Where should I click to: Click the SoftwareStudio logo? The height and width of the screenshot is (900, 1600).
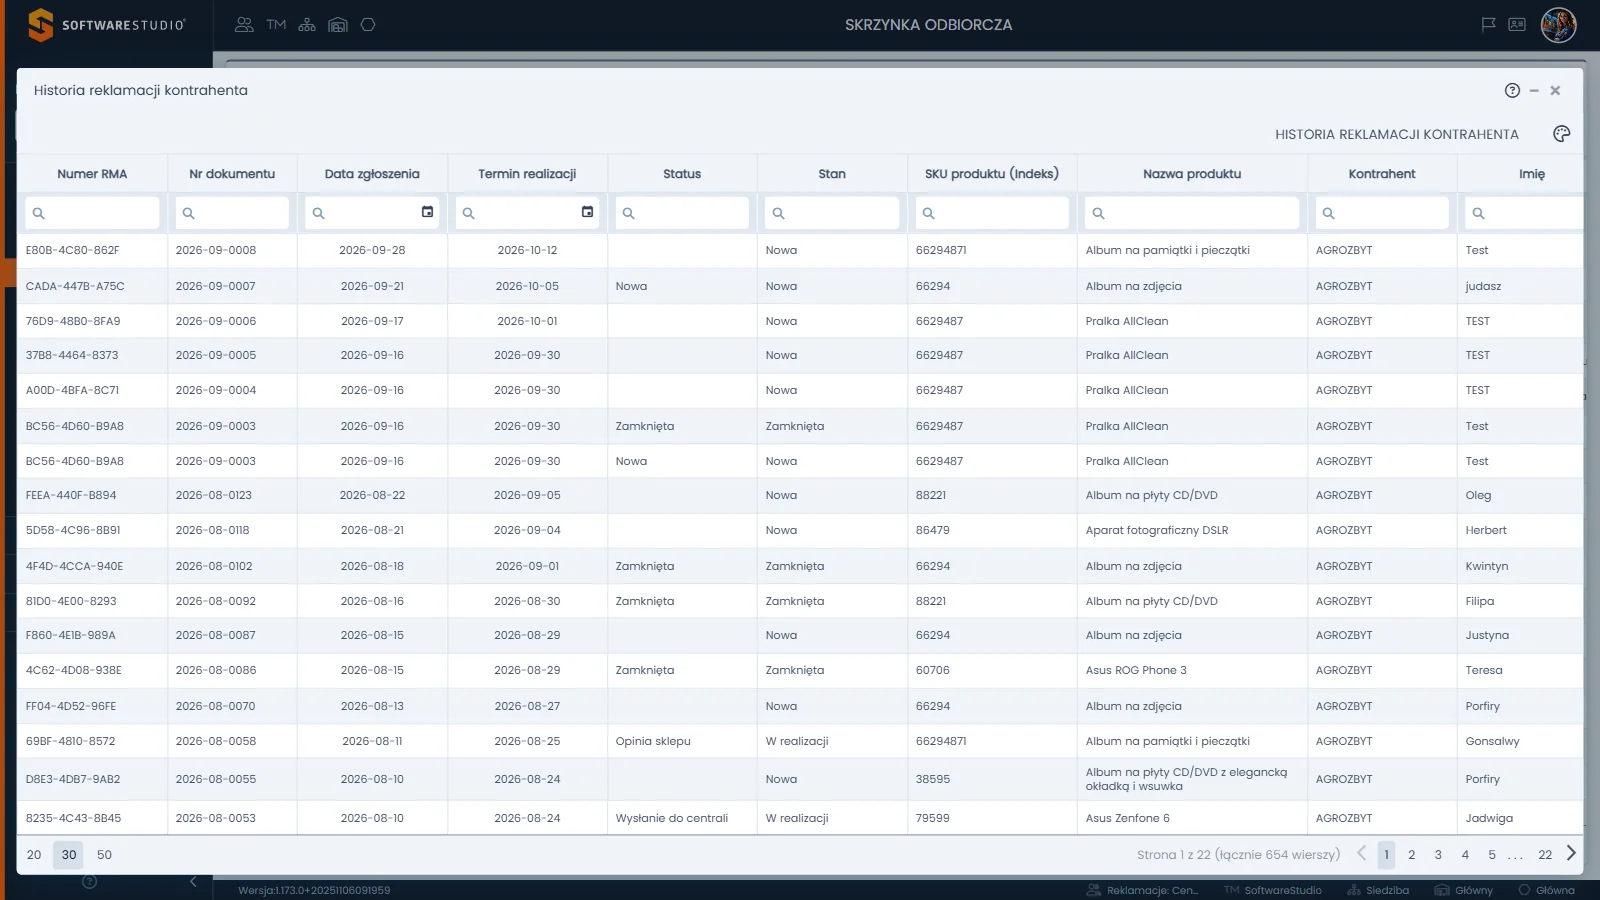pyautogui.click(x=106, y=25)
